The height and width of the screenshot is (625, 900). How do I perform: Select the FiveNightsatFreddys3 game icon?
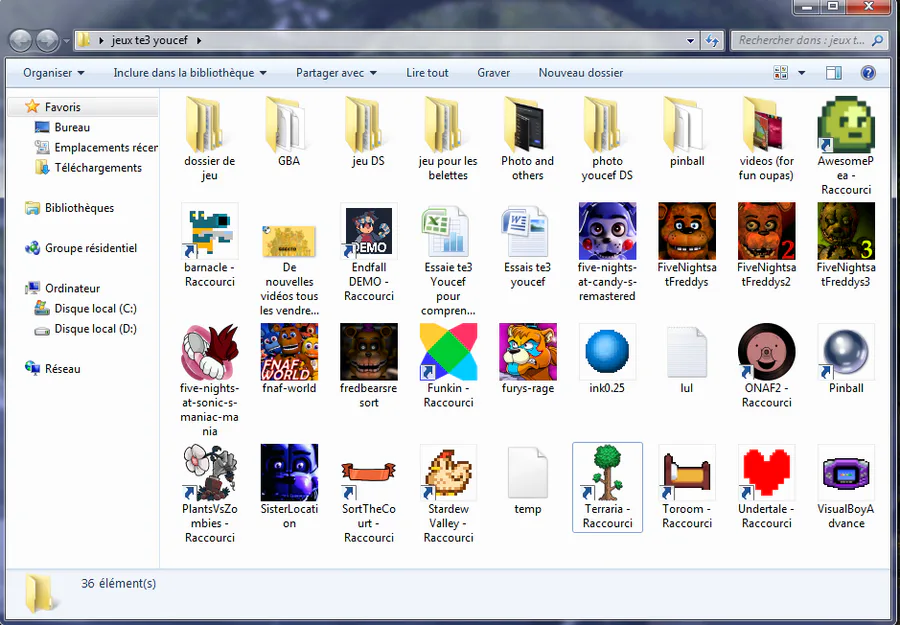click(846, 231)
